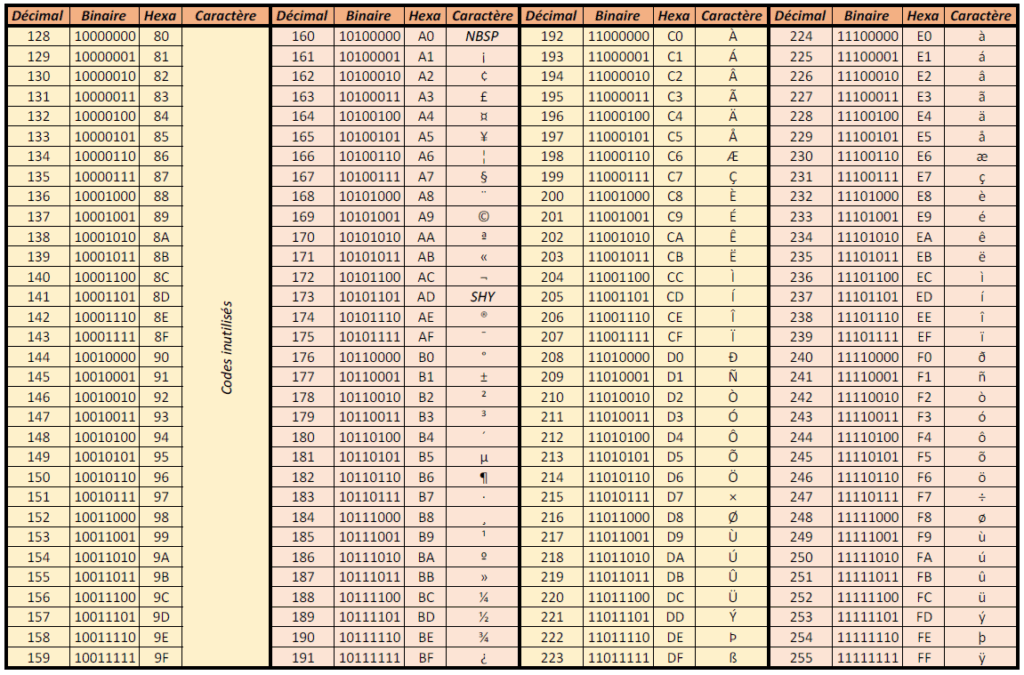1024x675 pixels.
Task: Click the SHY character cell
Action: 482,297
